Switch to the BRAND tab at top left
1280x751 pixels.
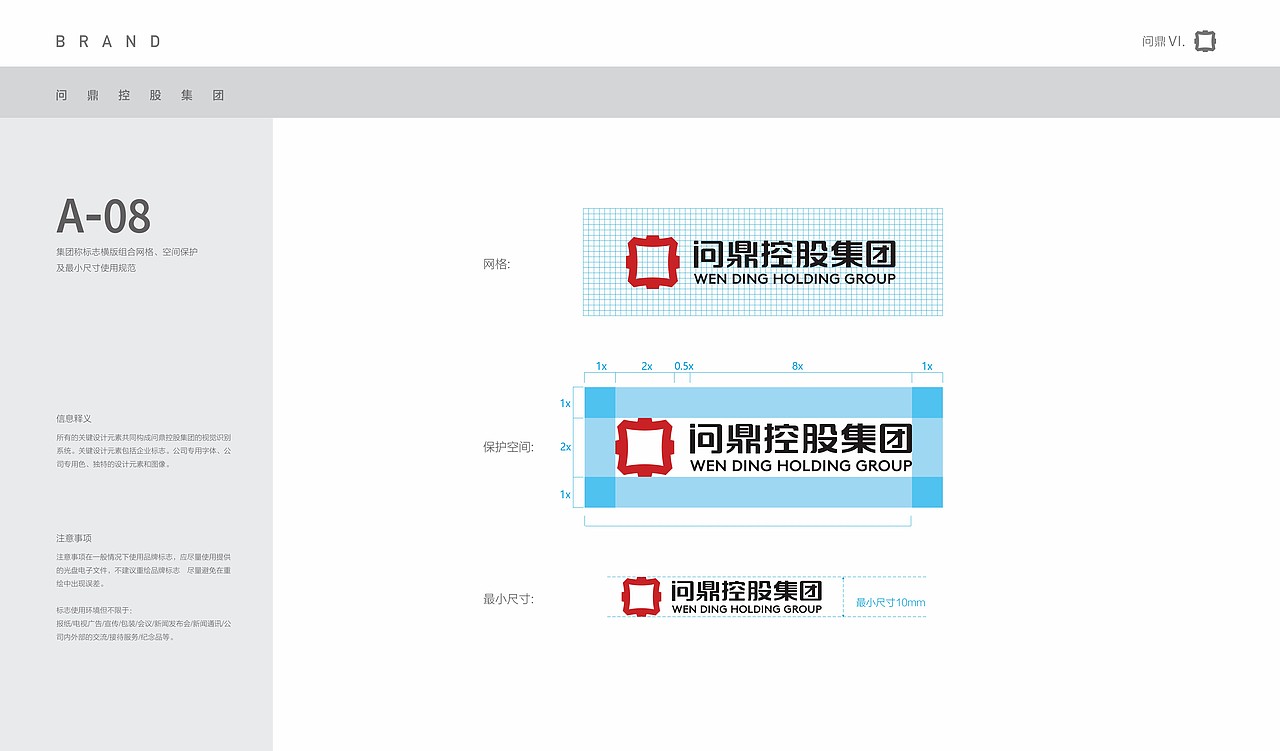[x=107, y=41]
